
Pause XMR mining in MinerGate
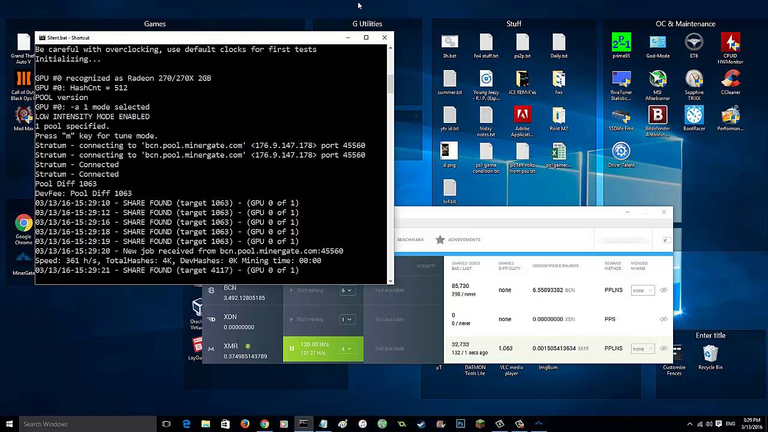292,349
